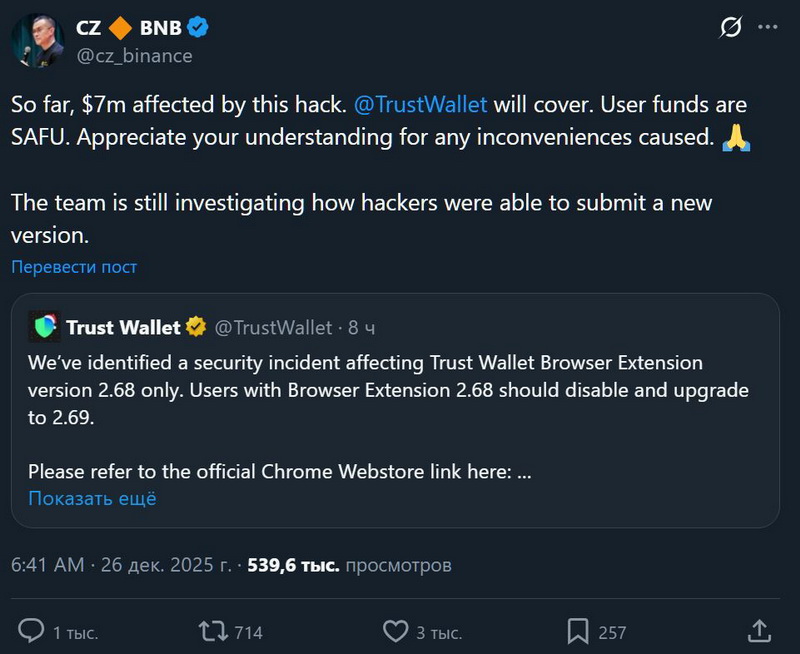
Task: Open the share post icon
Action: [x=759, y=631]
